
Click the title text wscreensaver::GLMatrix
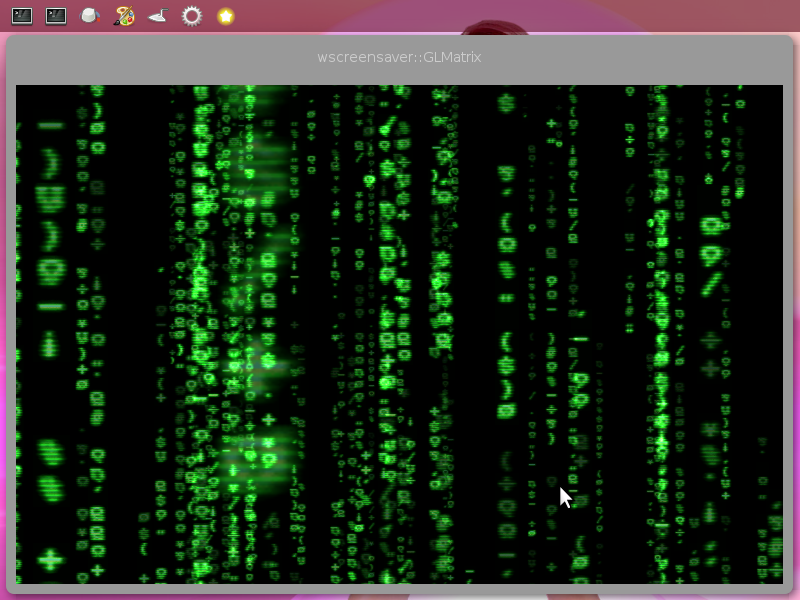point(398,57)
